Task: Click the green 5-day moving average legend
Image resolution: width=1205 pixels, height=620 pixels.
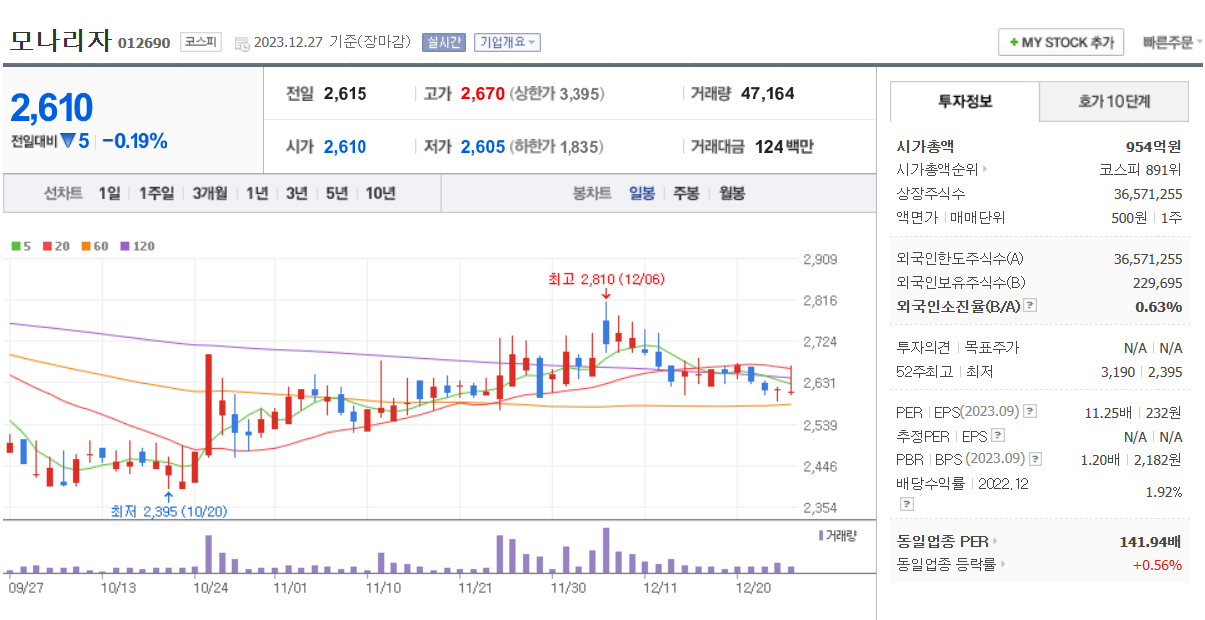Action: coord(21,245)
